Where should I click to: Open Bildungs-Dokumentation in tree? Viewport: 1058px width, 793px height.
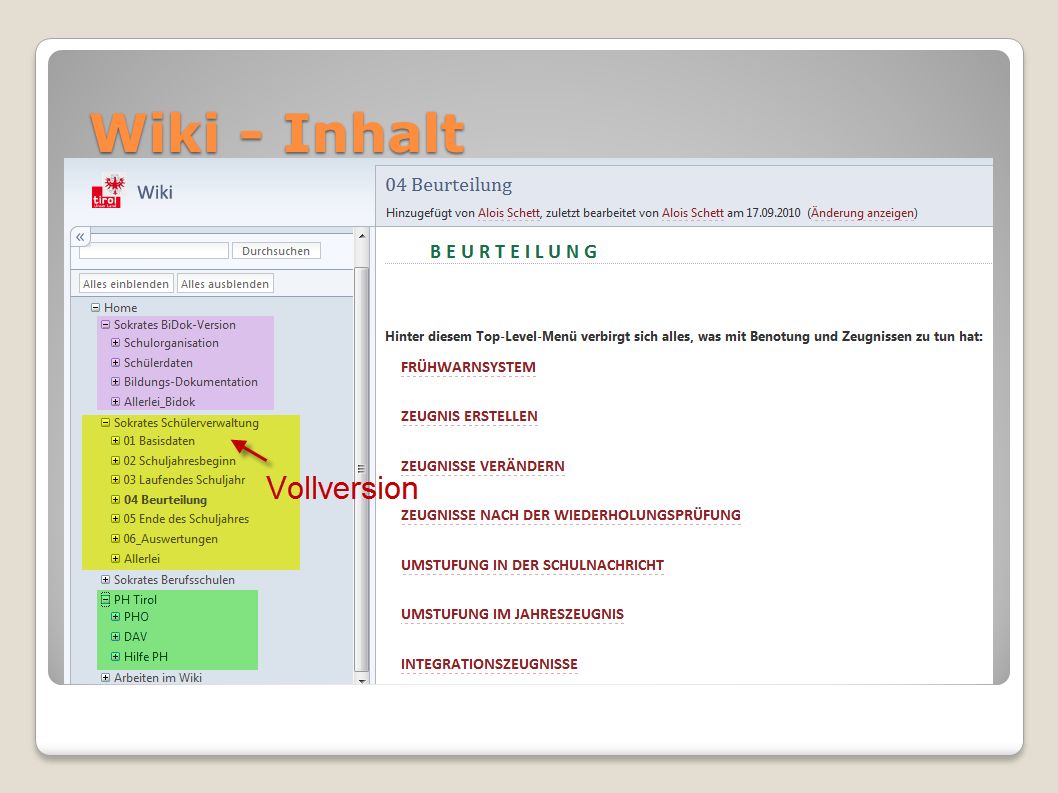tap(191, 382)
